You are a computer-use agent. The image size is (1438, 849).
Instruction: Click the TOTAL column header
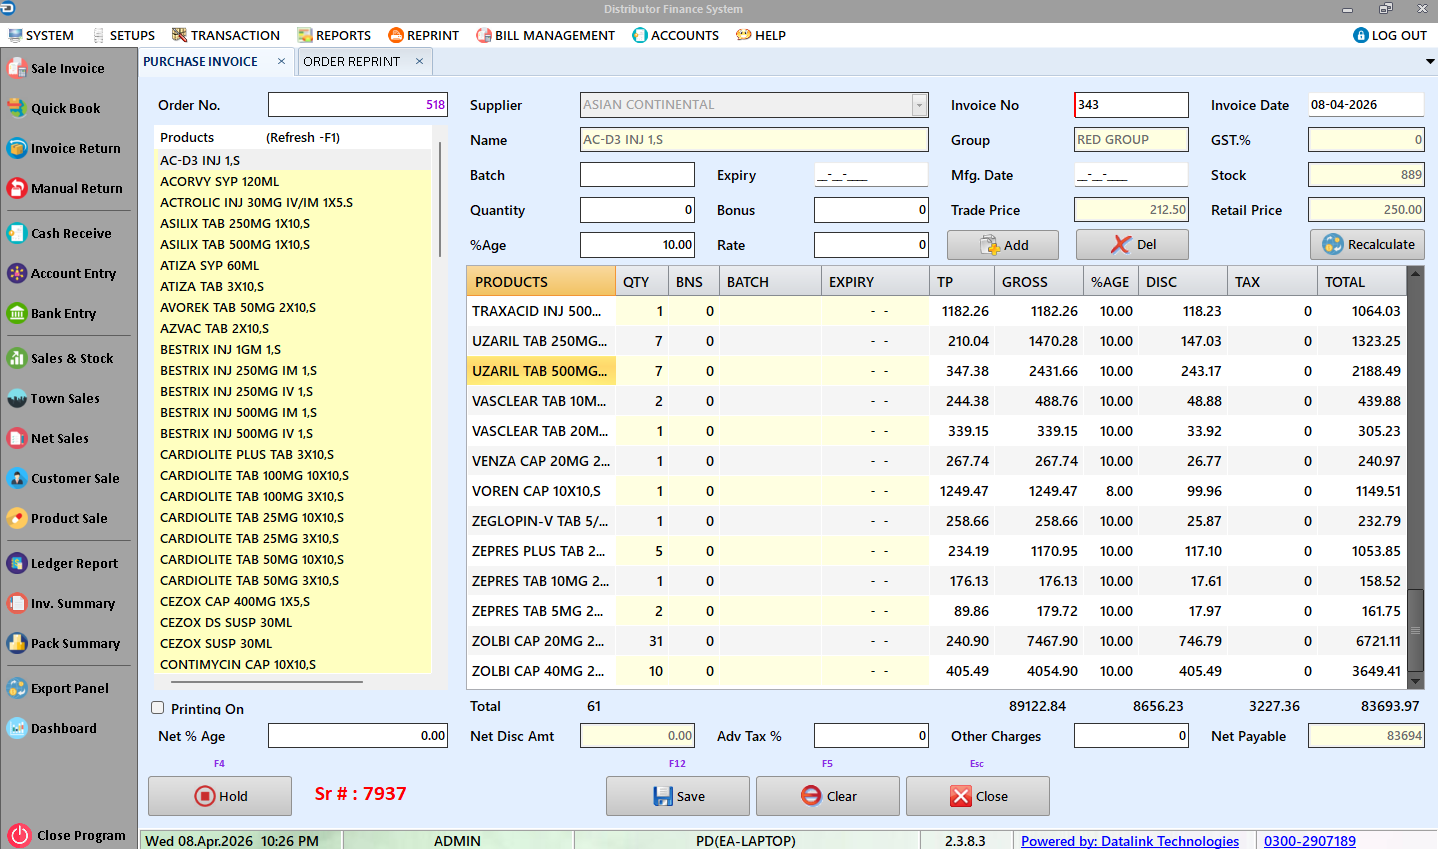point(1361,282)
